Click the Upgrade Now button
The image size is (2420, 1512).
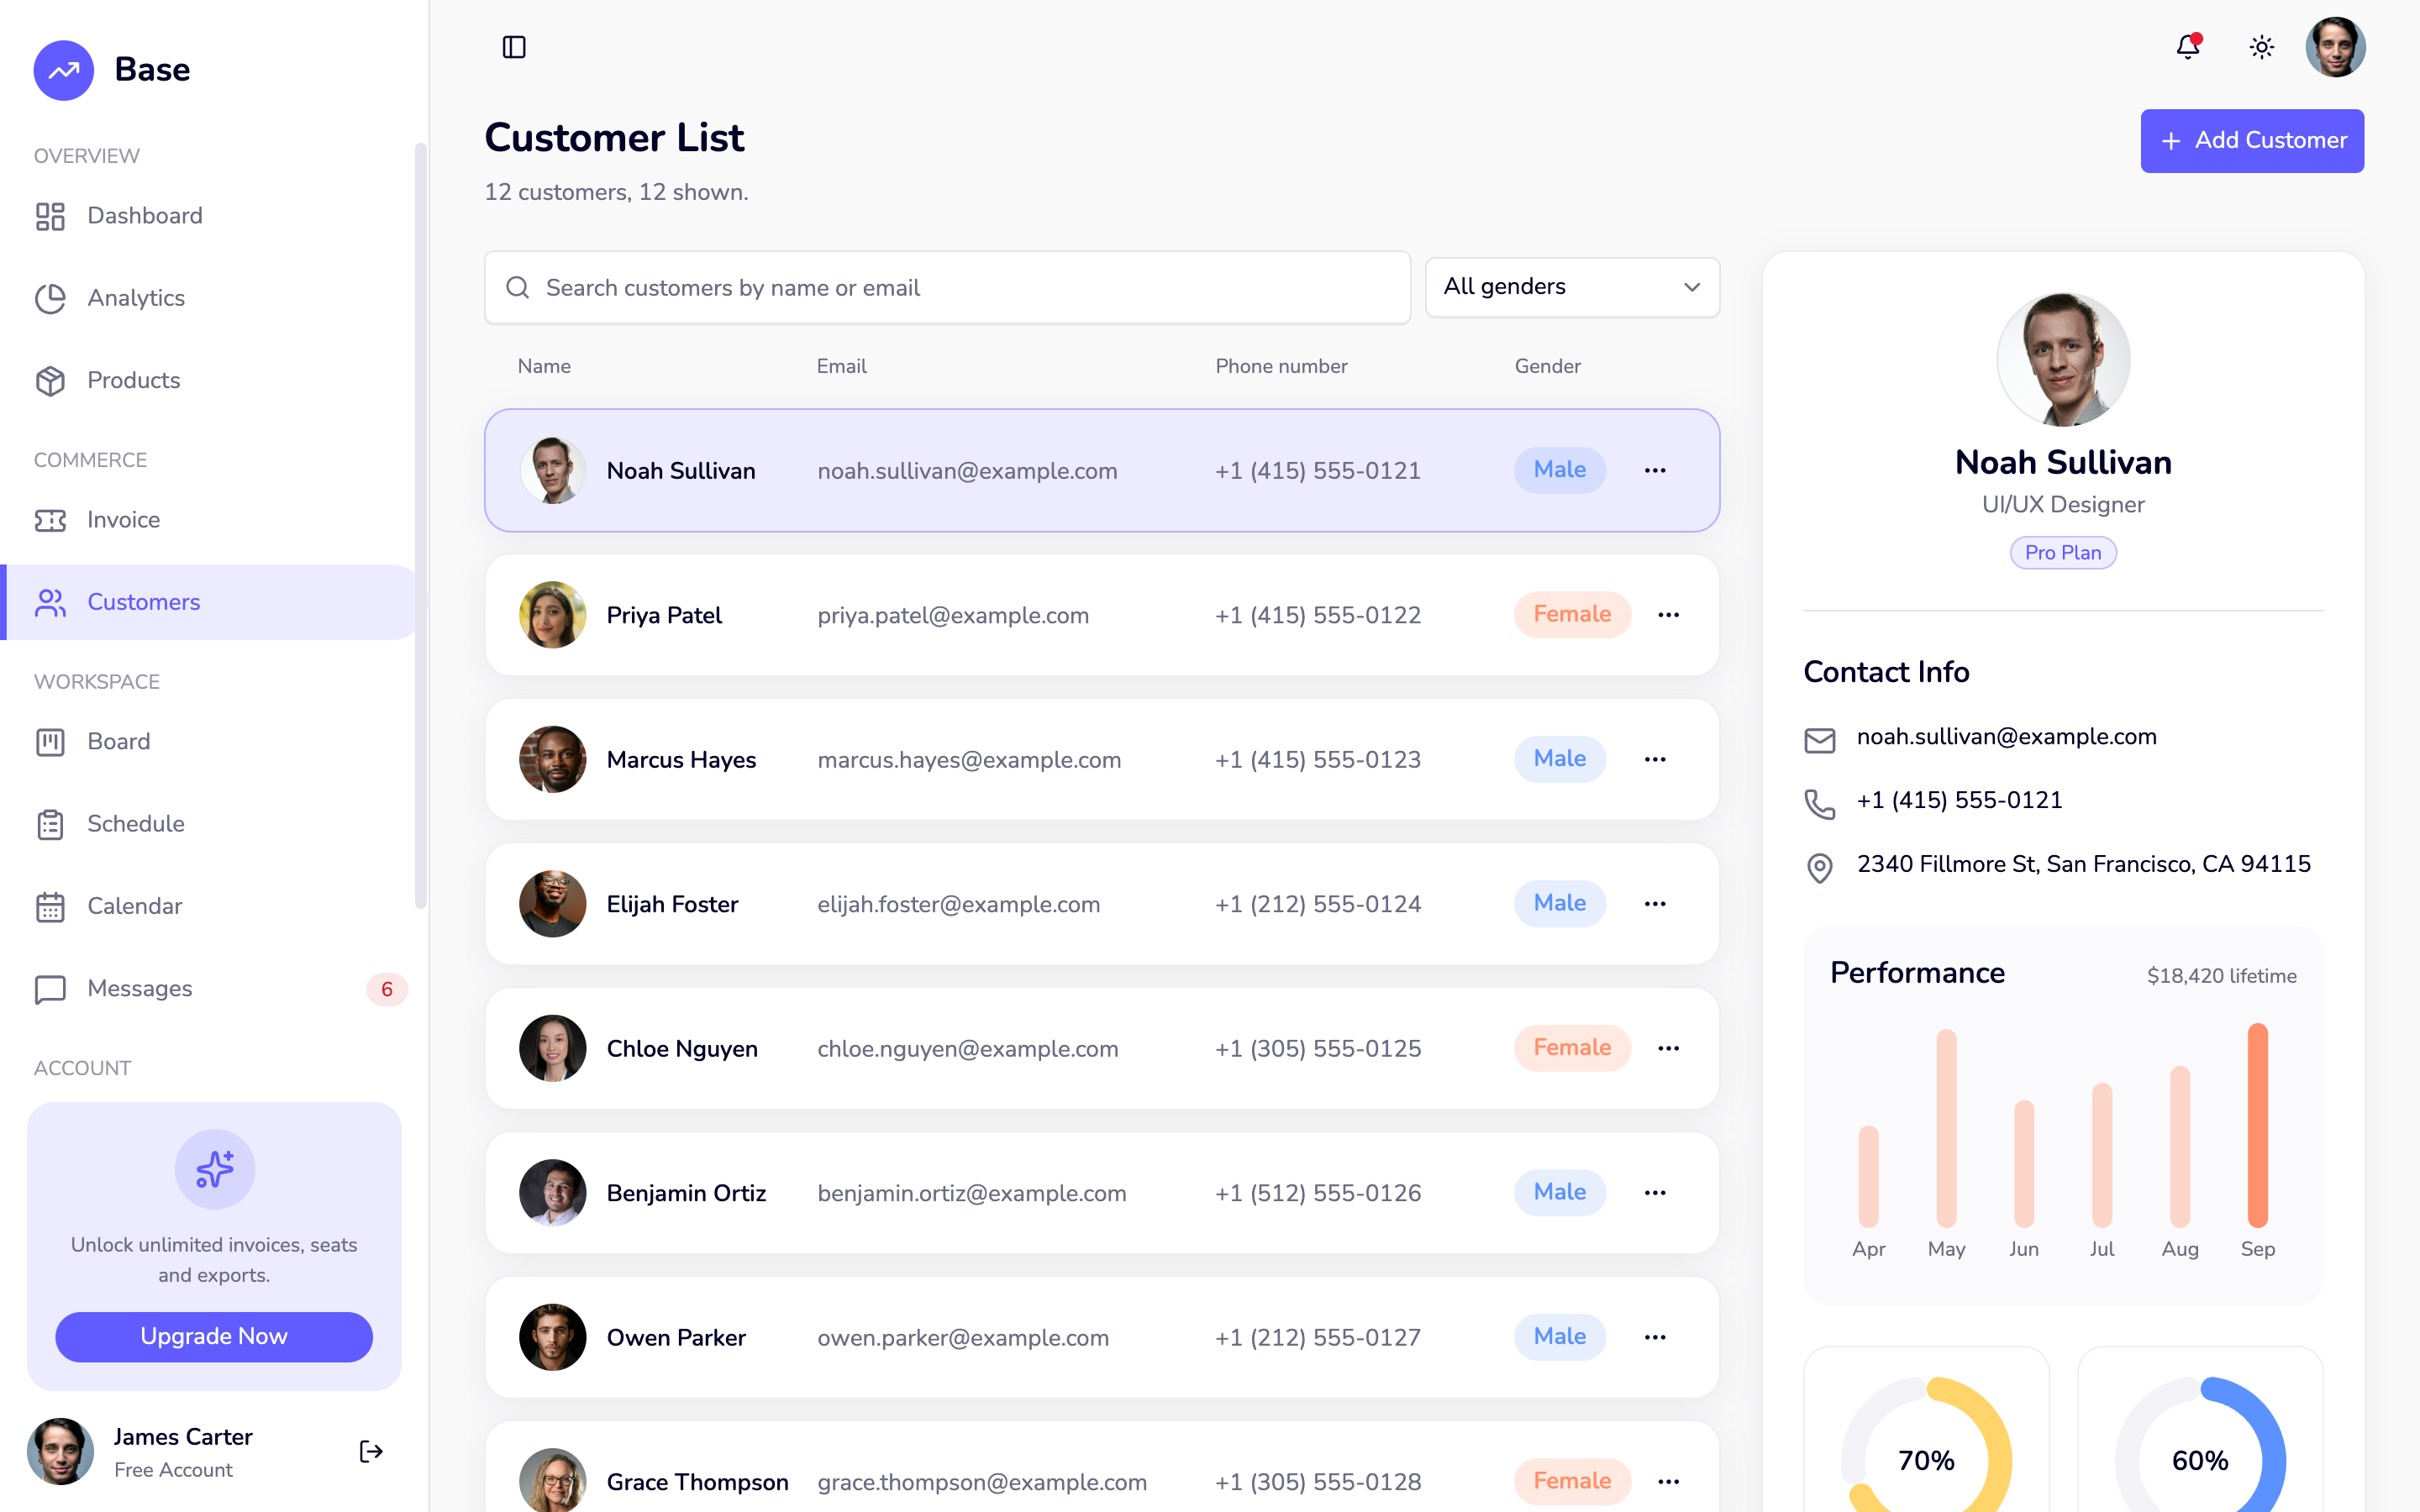click(x=214, y=1336)
